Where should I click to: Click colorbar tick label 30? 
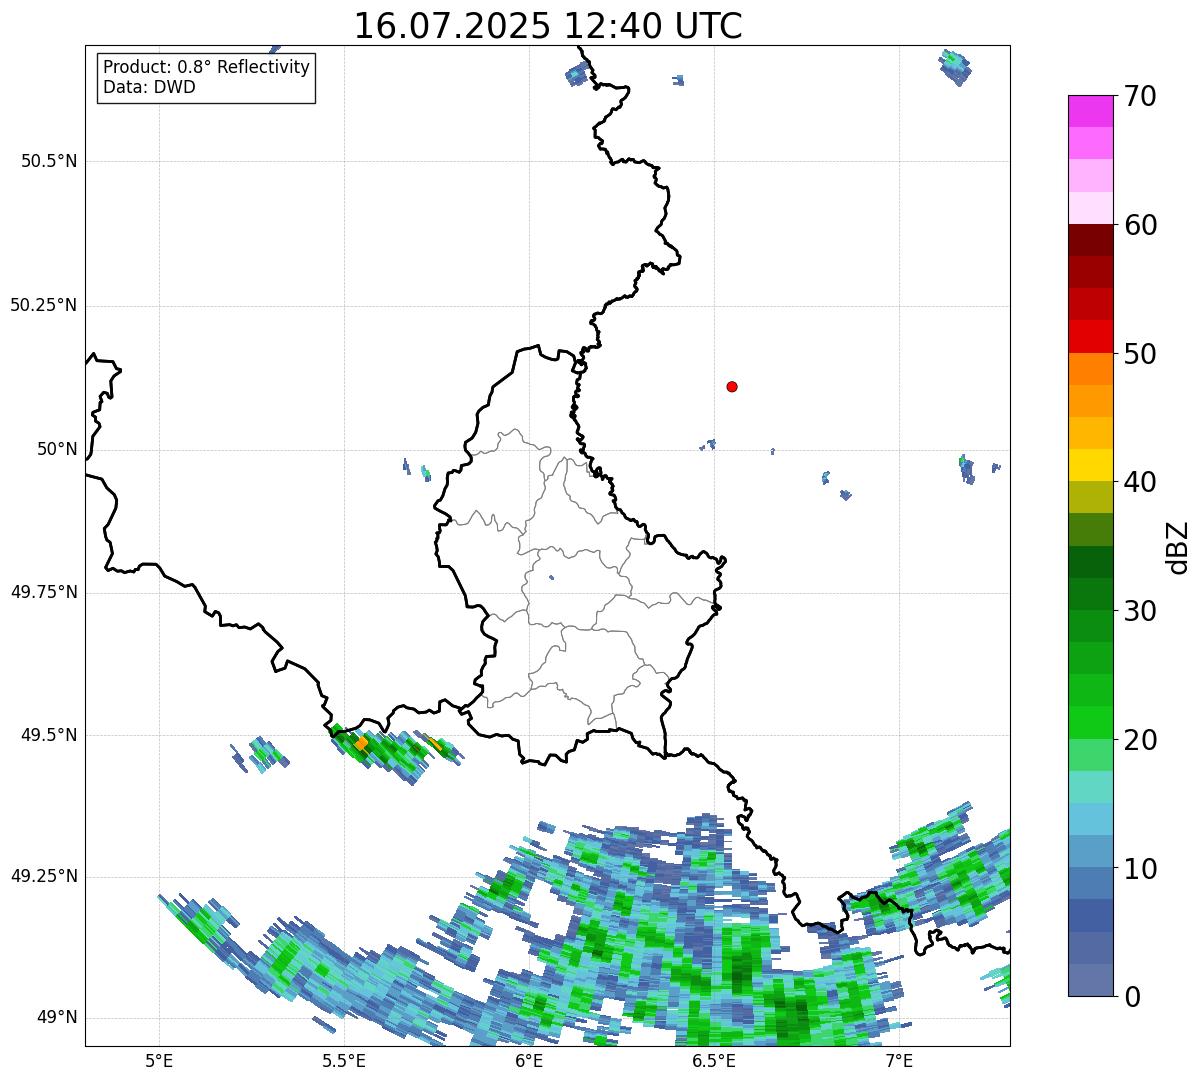click(1140, 611)
